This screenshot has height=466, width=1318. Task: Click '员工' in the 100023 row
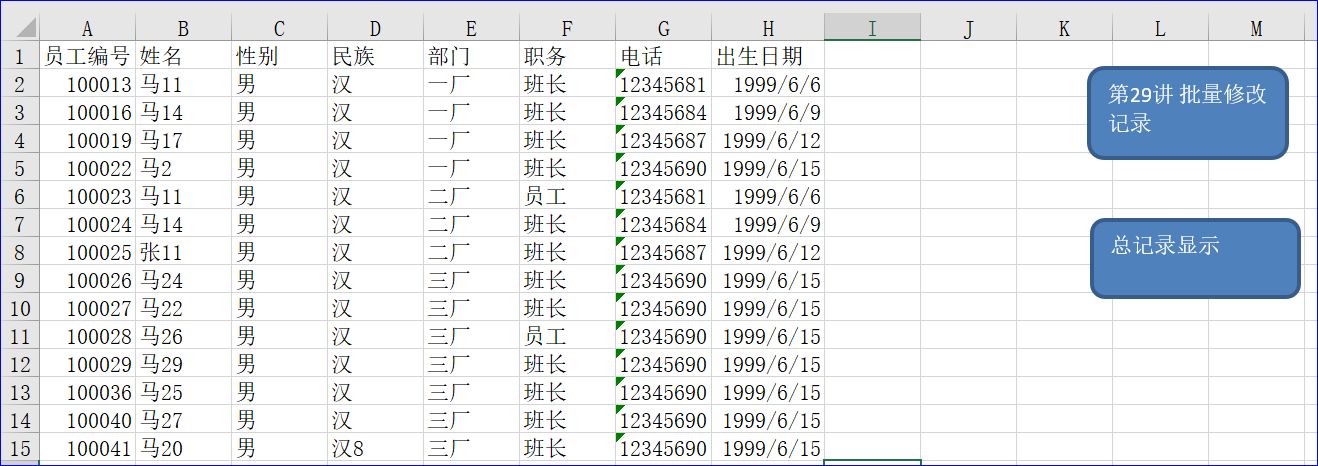(x=568, y=196)
